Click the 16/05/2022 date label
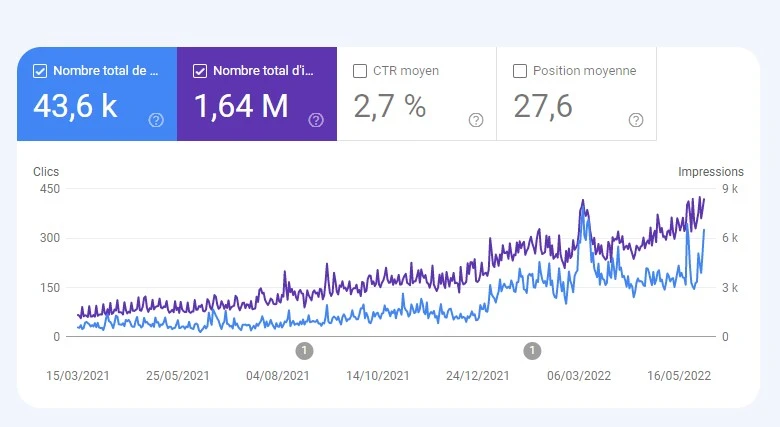780x427 pixels. tap(679, 376)
